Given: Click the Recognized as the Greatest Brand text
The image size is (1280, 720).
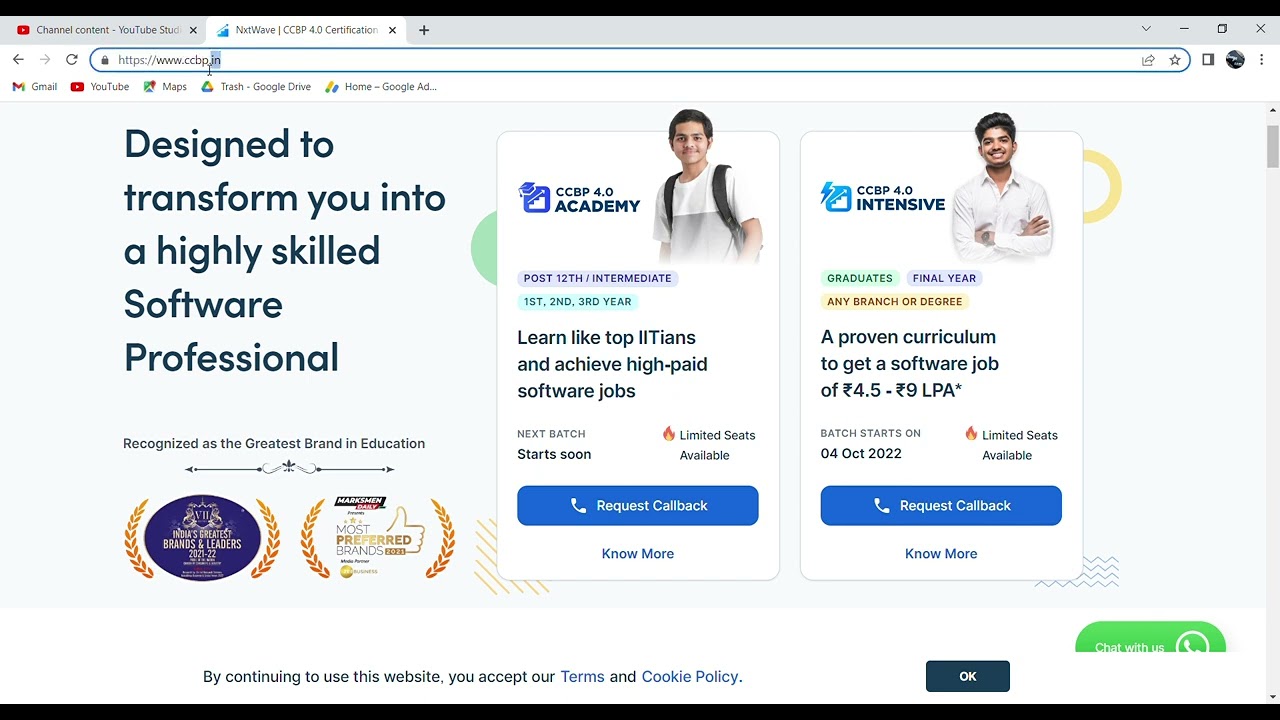Looking at the screenshot, I should click(274, 444).
